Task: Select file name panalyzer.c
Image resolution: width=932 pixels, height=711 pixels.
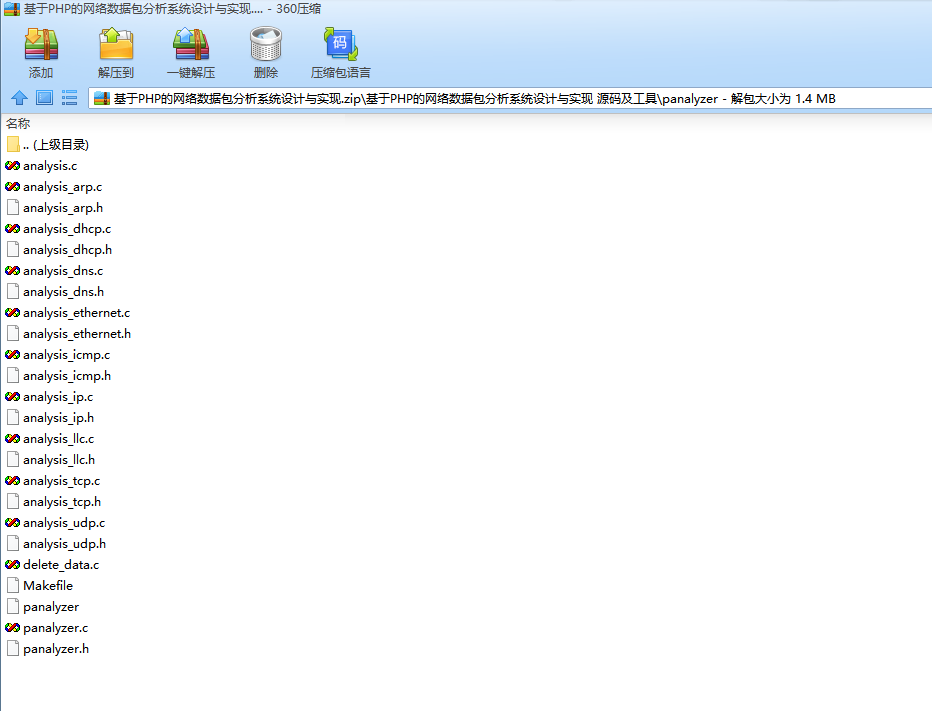Action: (55, 628)
